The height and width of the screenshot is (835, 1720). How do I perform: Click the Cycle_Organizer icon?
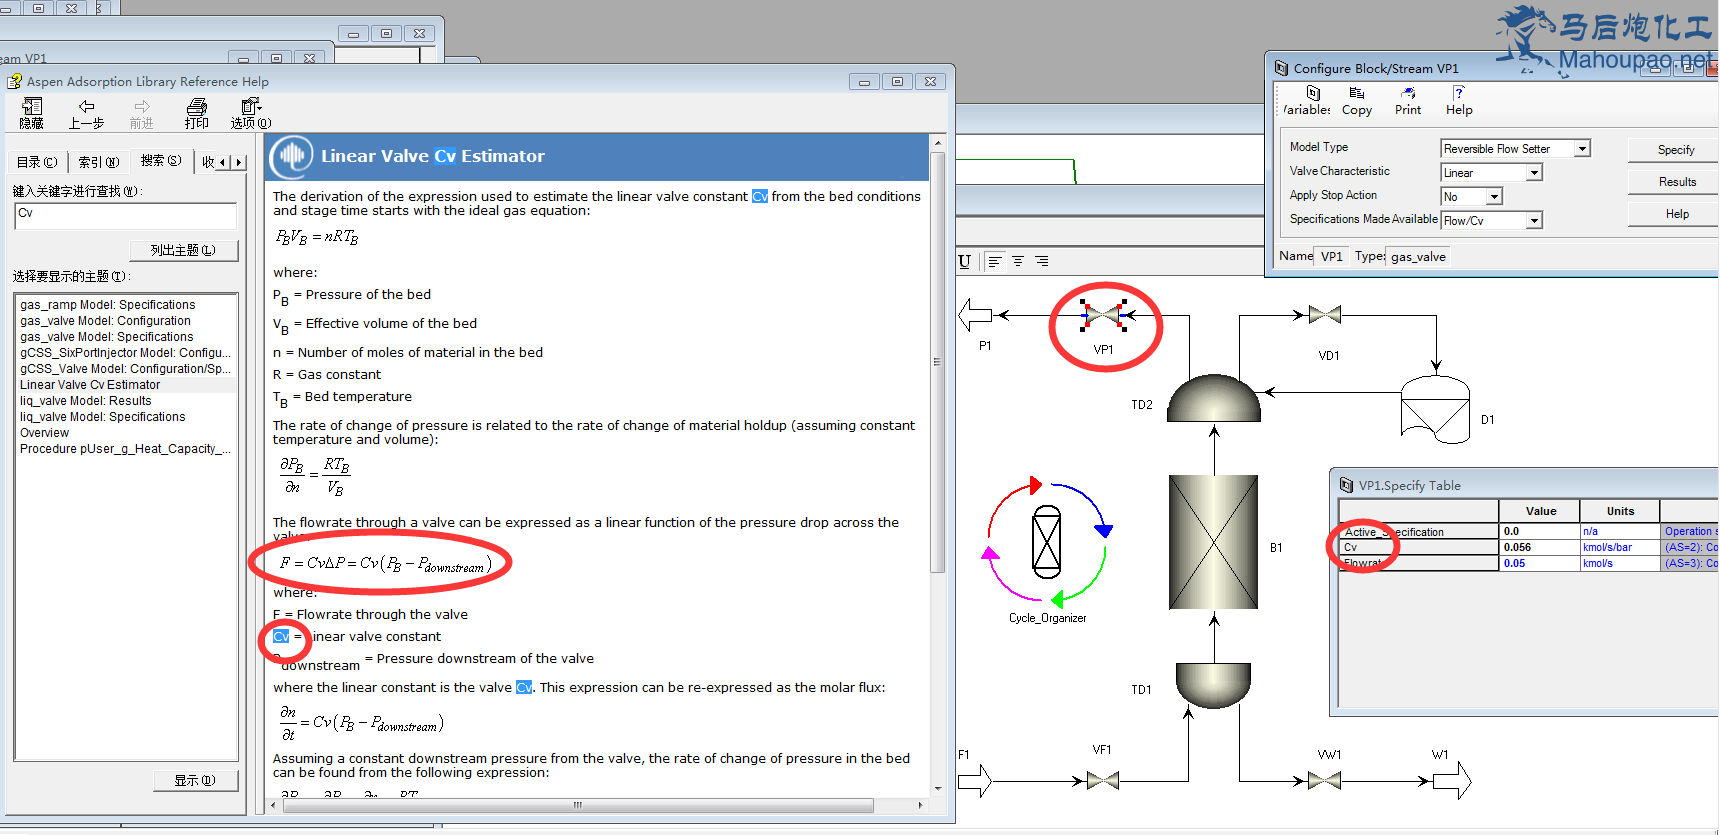pos(1046,542)
